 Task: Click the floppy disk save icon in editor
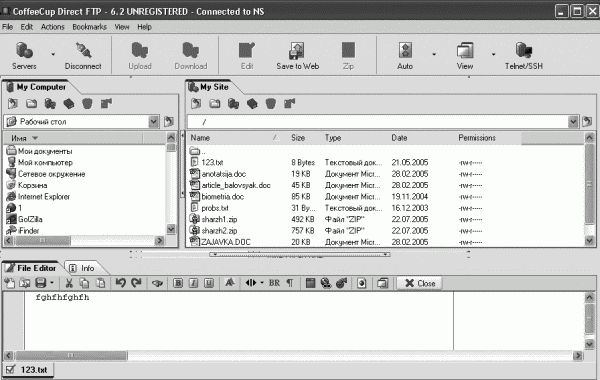[41, 283]
